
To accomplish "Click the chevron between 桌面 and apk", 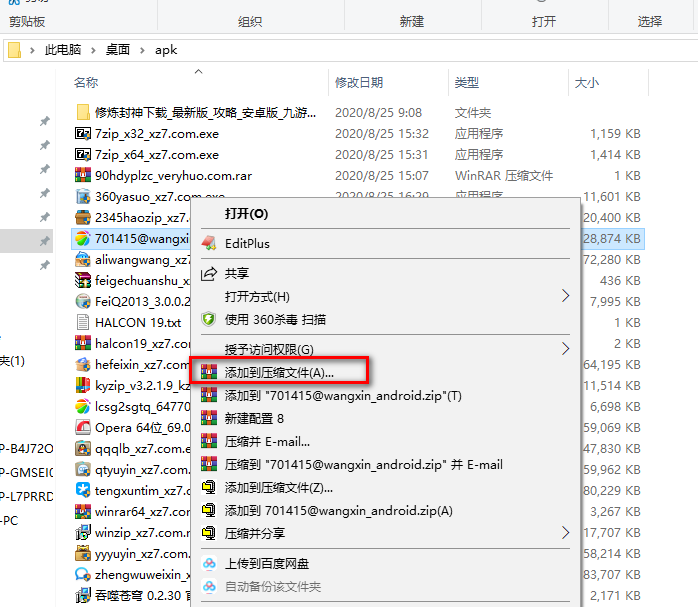I will [x=142, y=50].
